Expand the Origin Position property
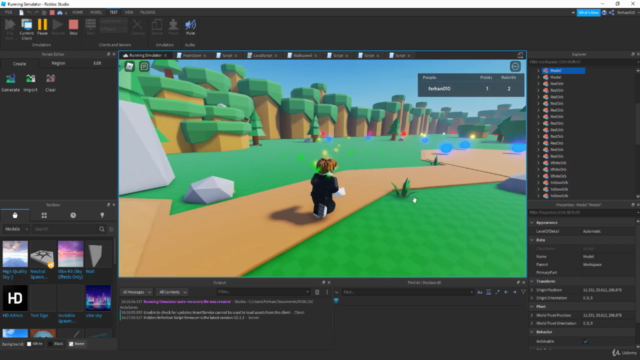 (x=532, y=290)
